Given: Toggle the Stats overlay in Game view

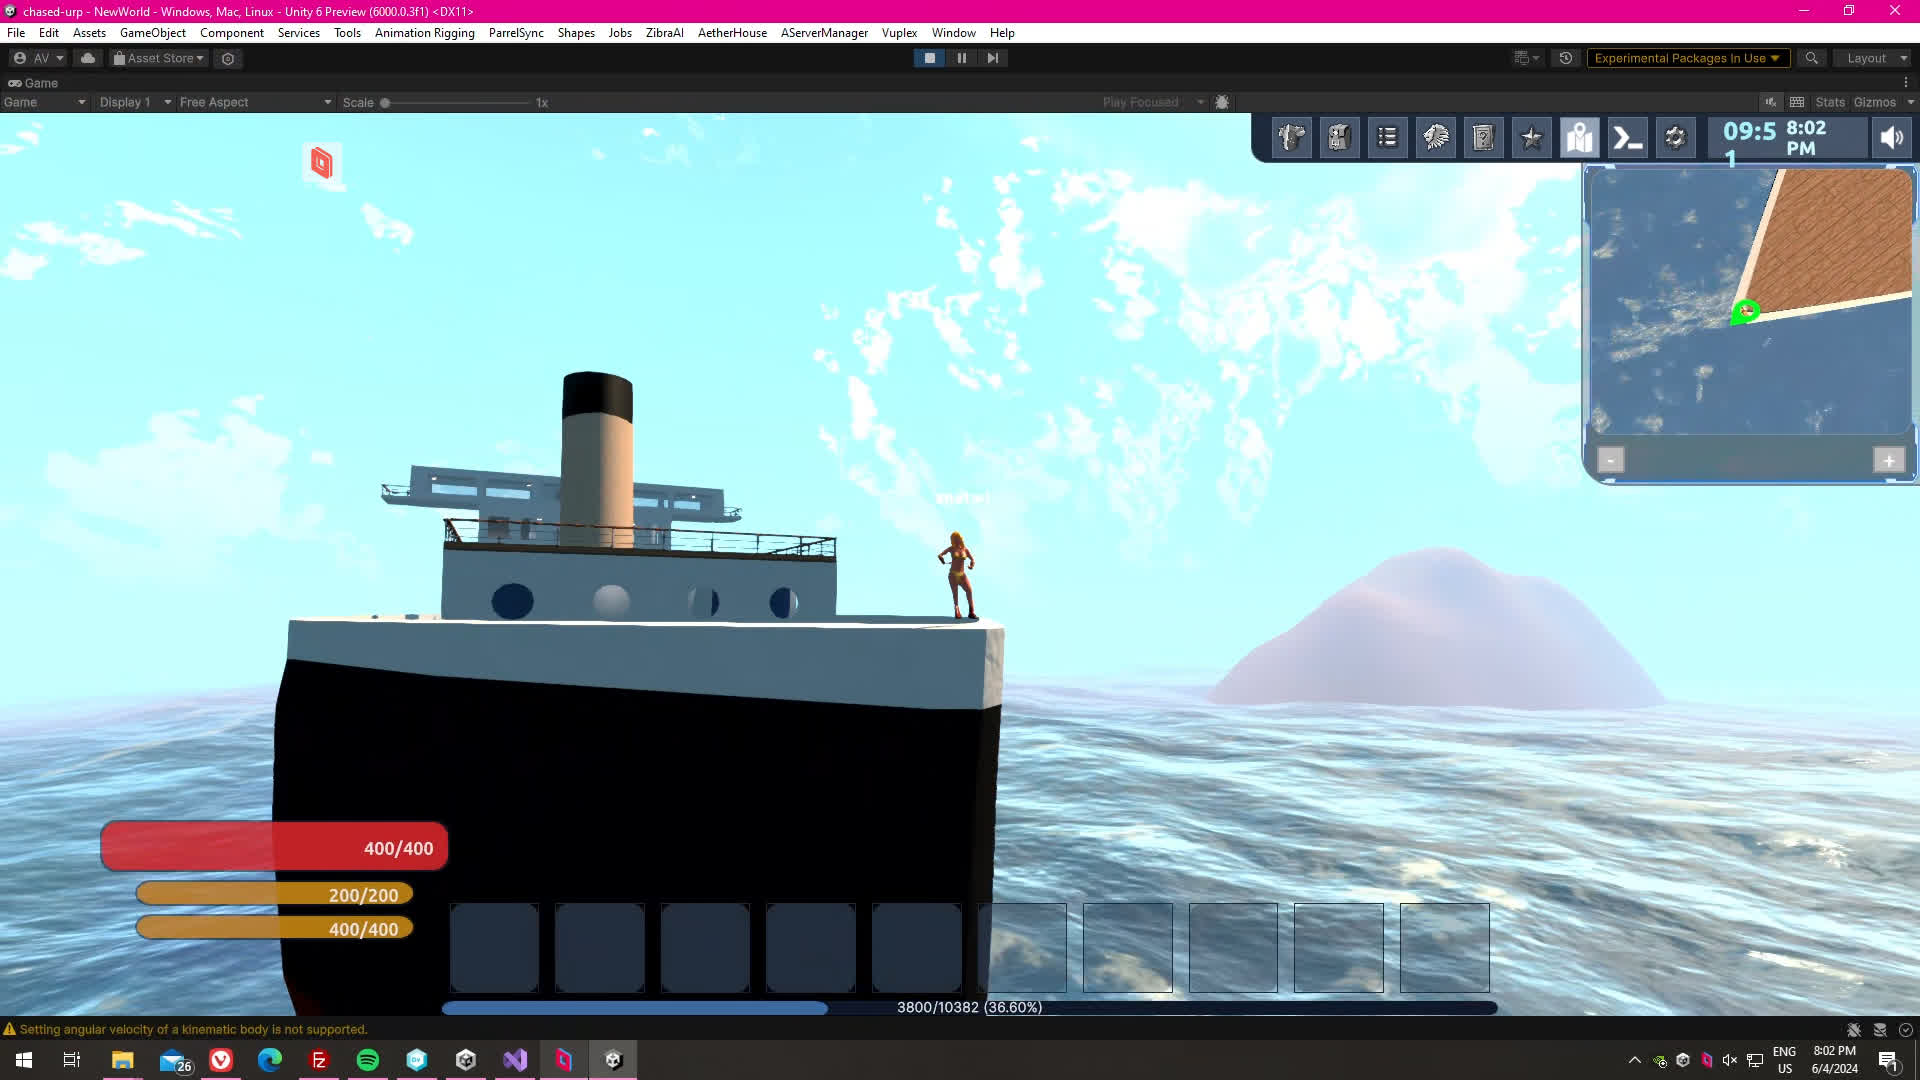Looking at the screenshot, I should (x=1829, y=102).
